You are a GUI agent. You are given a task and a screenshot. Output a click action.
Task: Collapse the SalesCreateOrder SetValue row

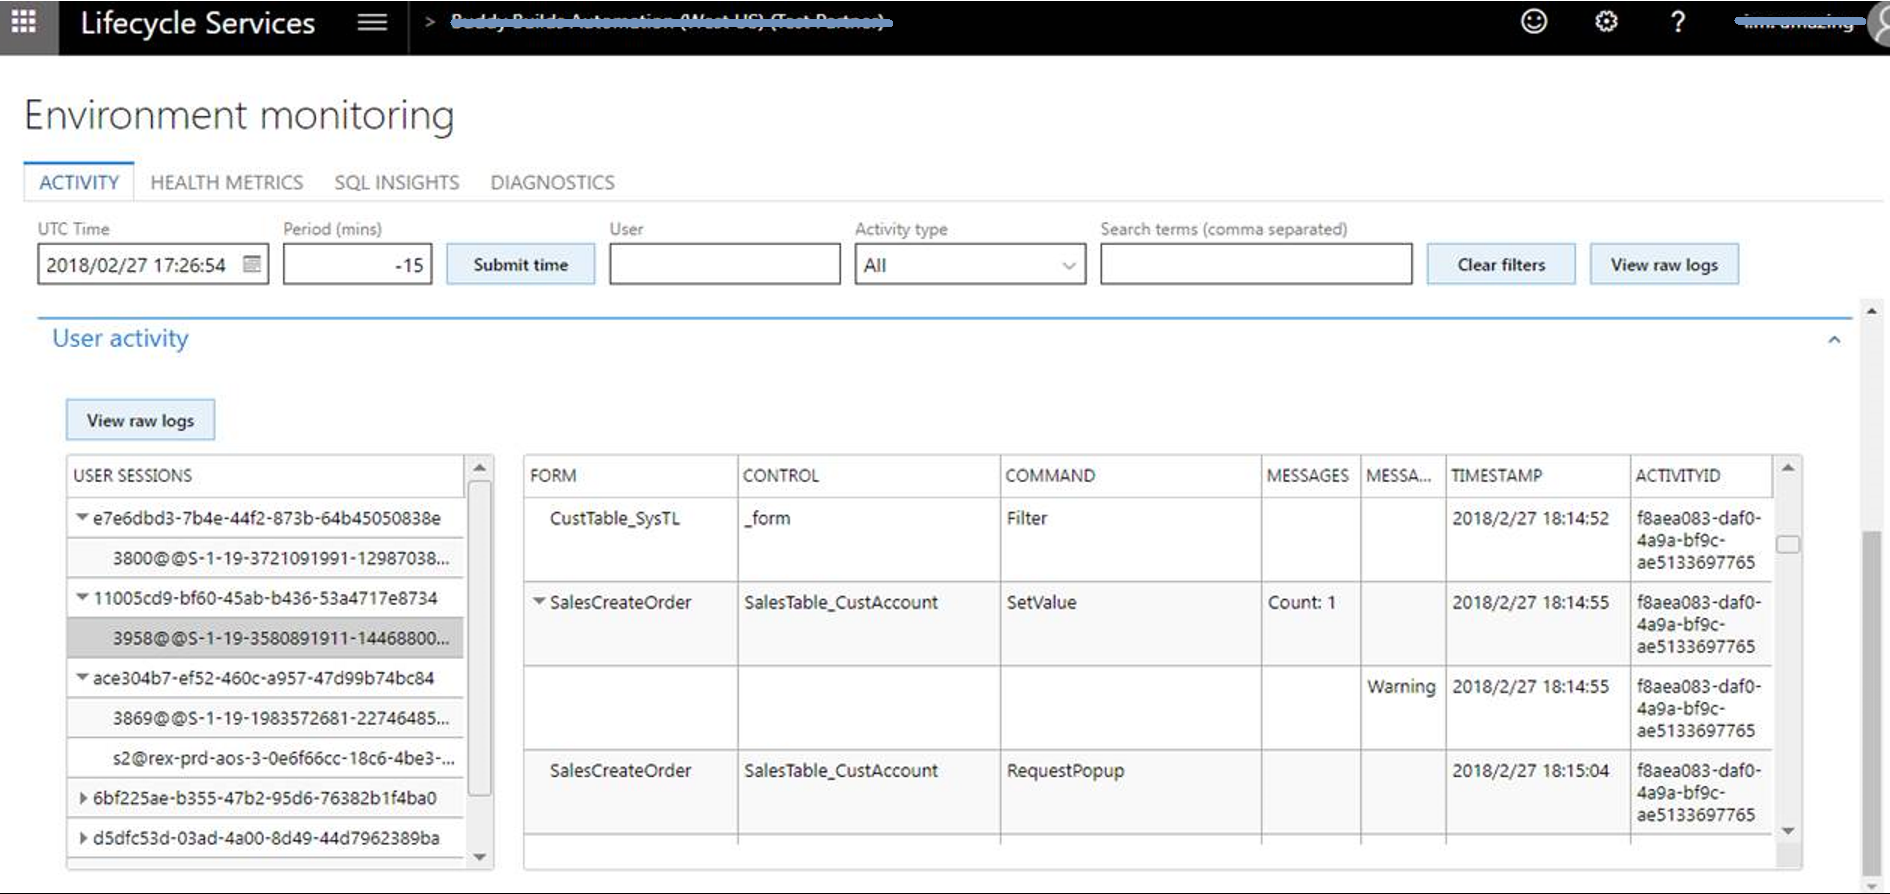(539, 602)
